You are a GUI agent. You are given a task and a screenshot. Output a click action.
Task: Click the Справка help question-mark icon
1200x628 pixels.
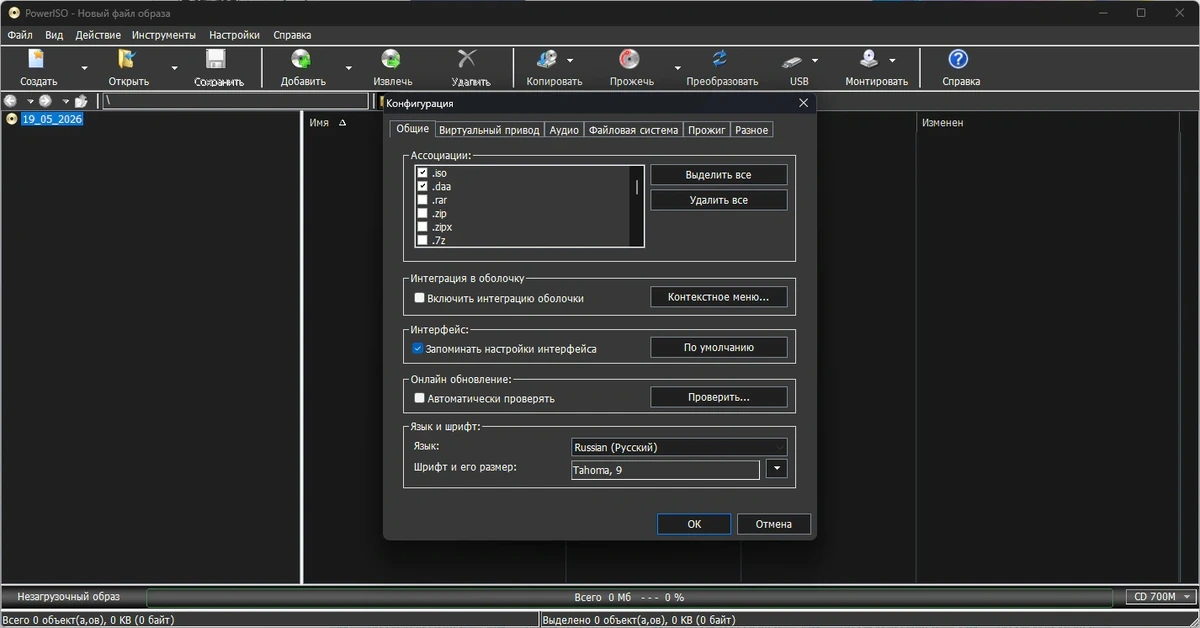pos(959,60)
